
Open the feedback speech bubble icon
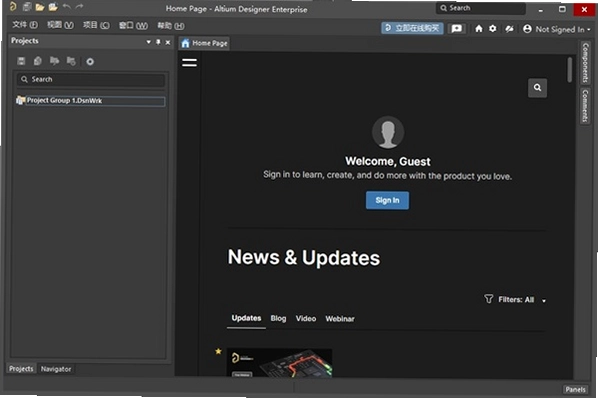point(457,29)
